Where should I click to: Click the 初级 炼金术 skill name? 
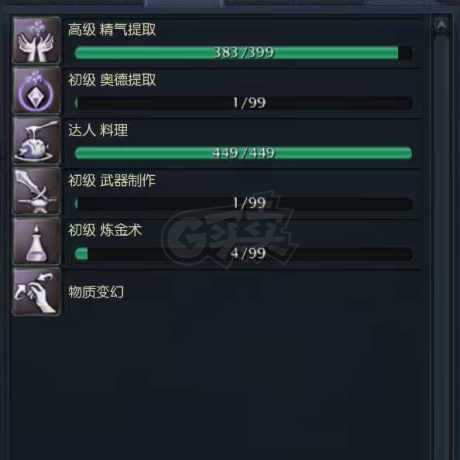(105, 230)
